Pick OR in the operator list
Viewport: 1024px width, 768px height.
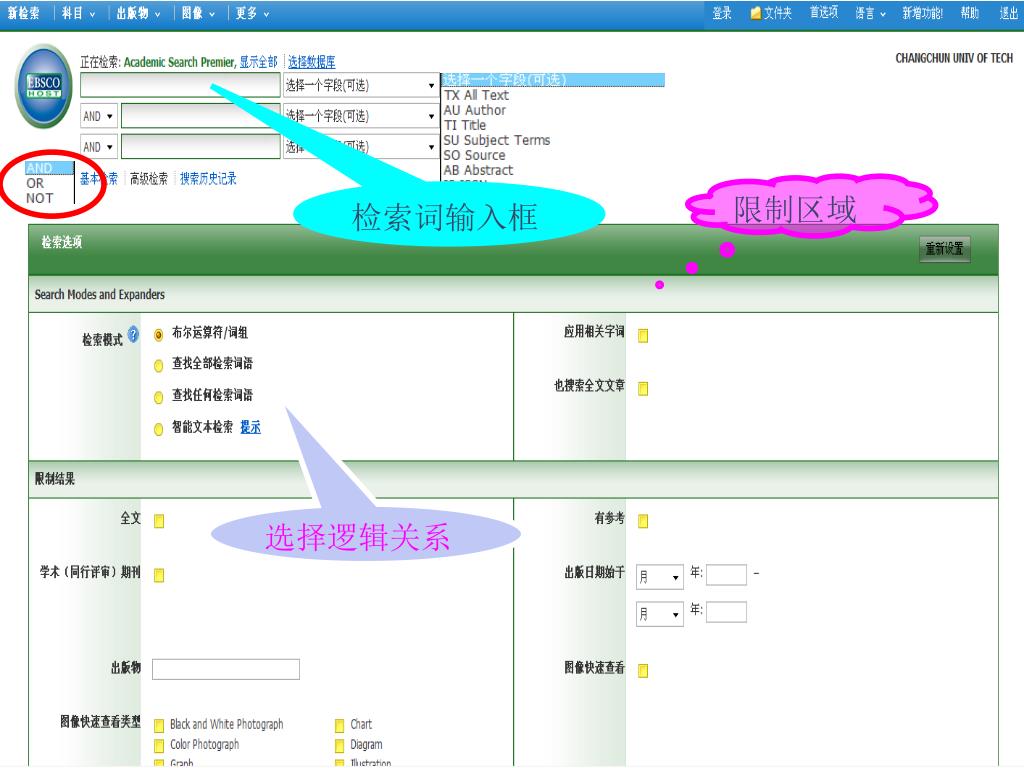(x=35, y=184)
